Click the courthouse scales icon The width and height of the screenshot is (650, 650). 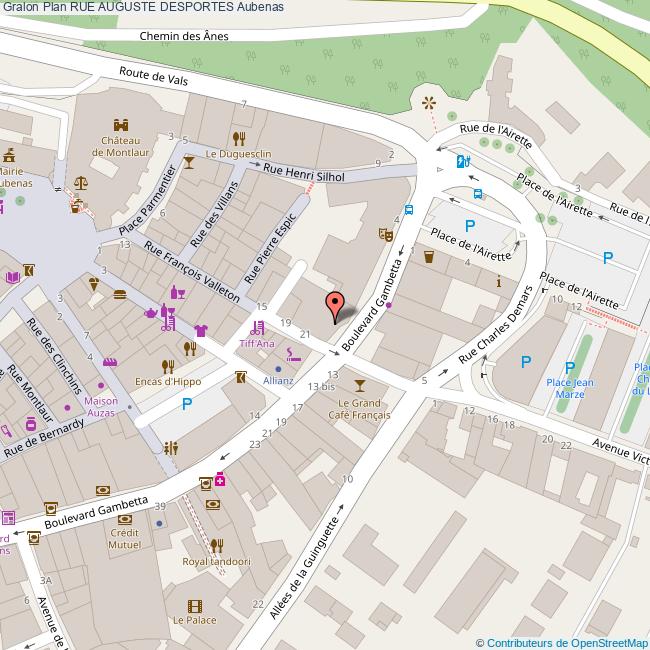click(82, 185)
